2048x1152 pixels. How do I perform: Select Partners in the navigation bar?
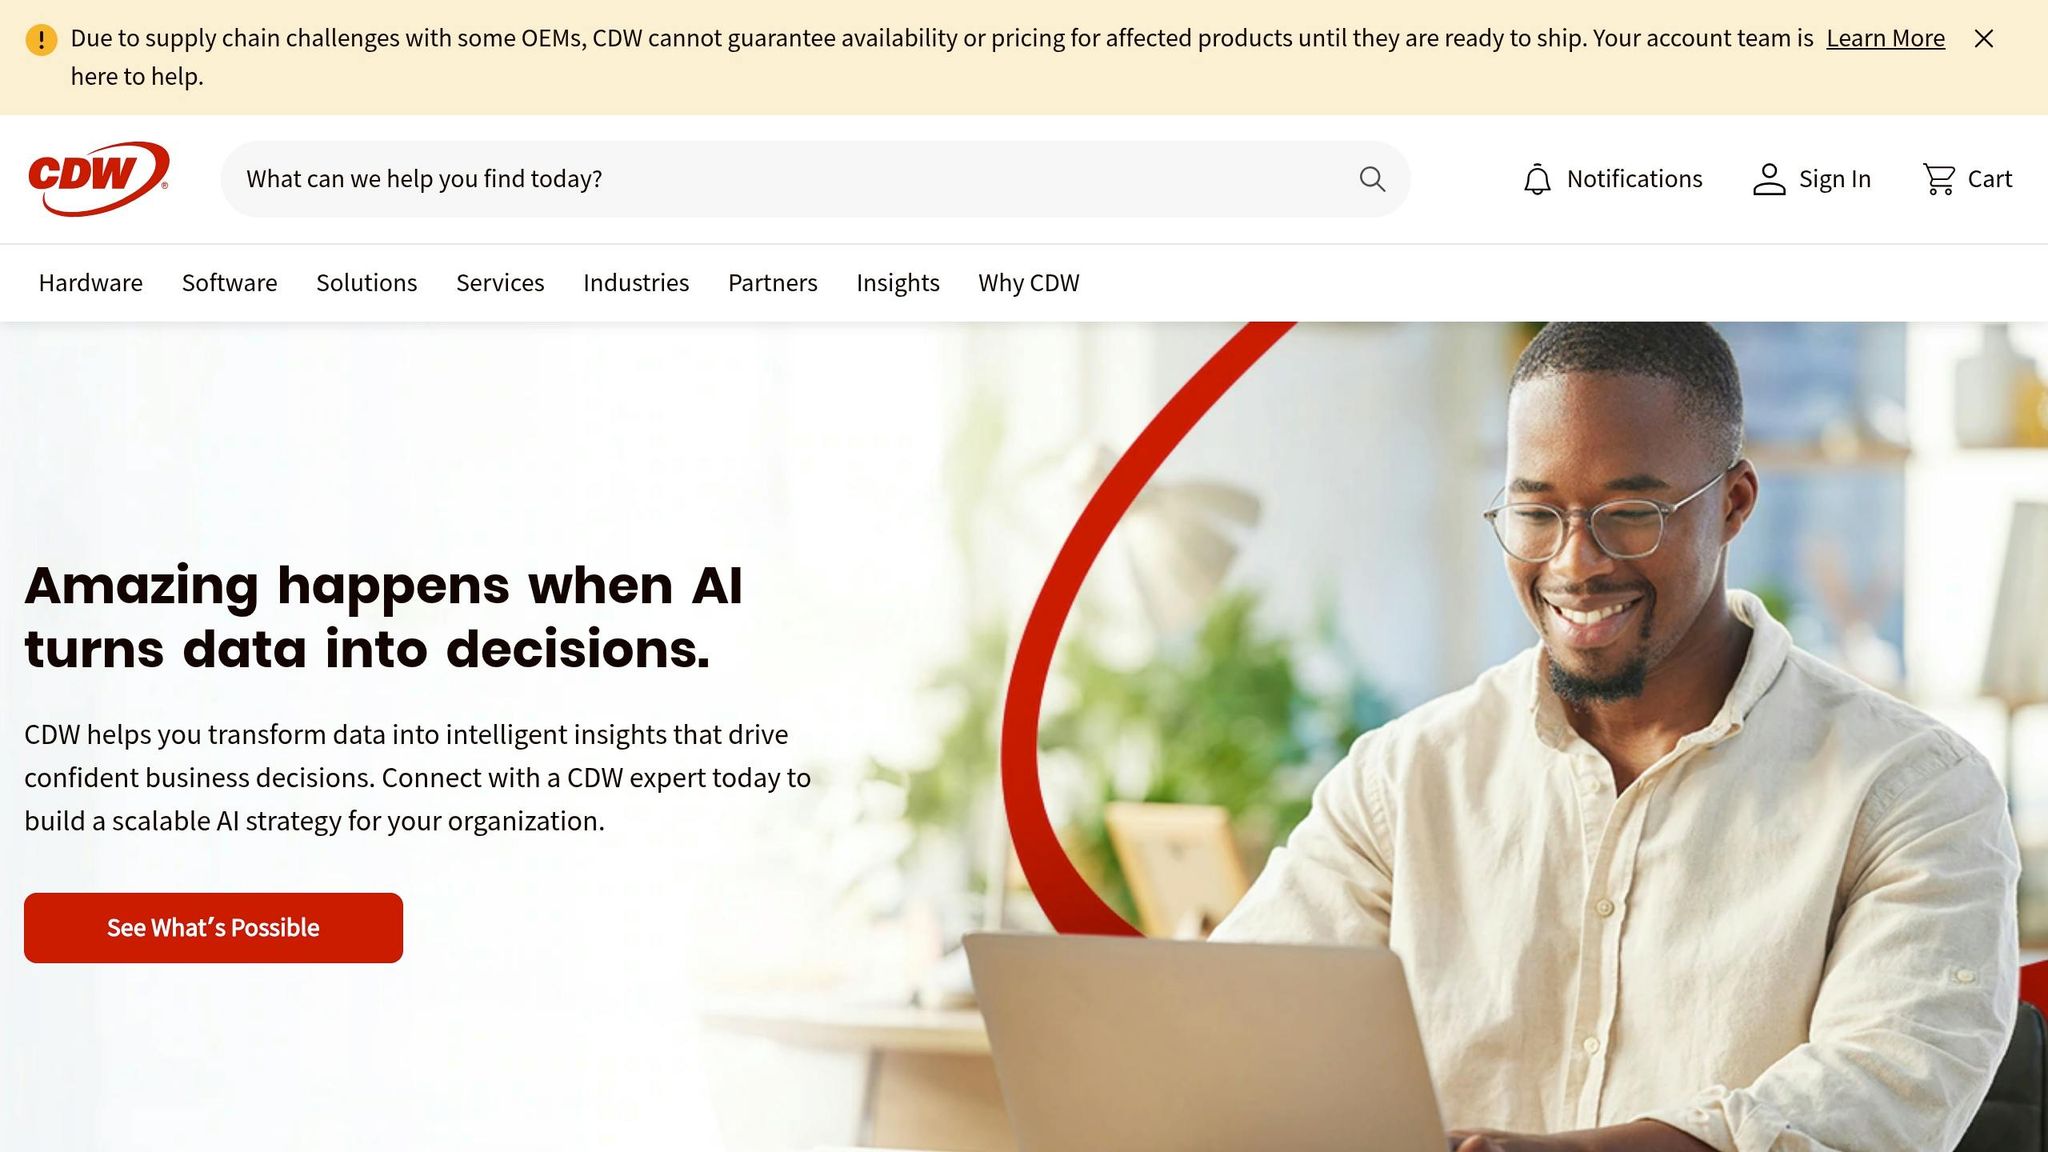[x=773, y=283]
